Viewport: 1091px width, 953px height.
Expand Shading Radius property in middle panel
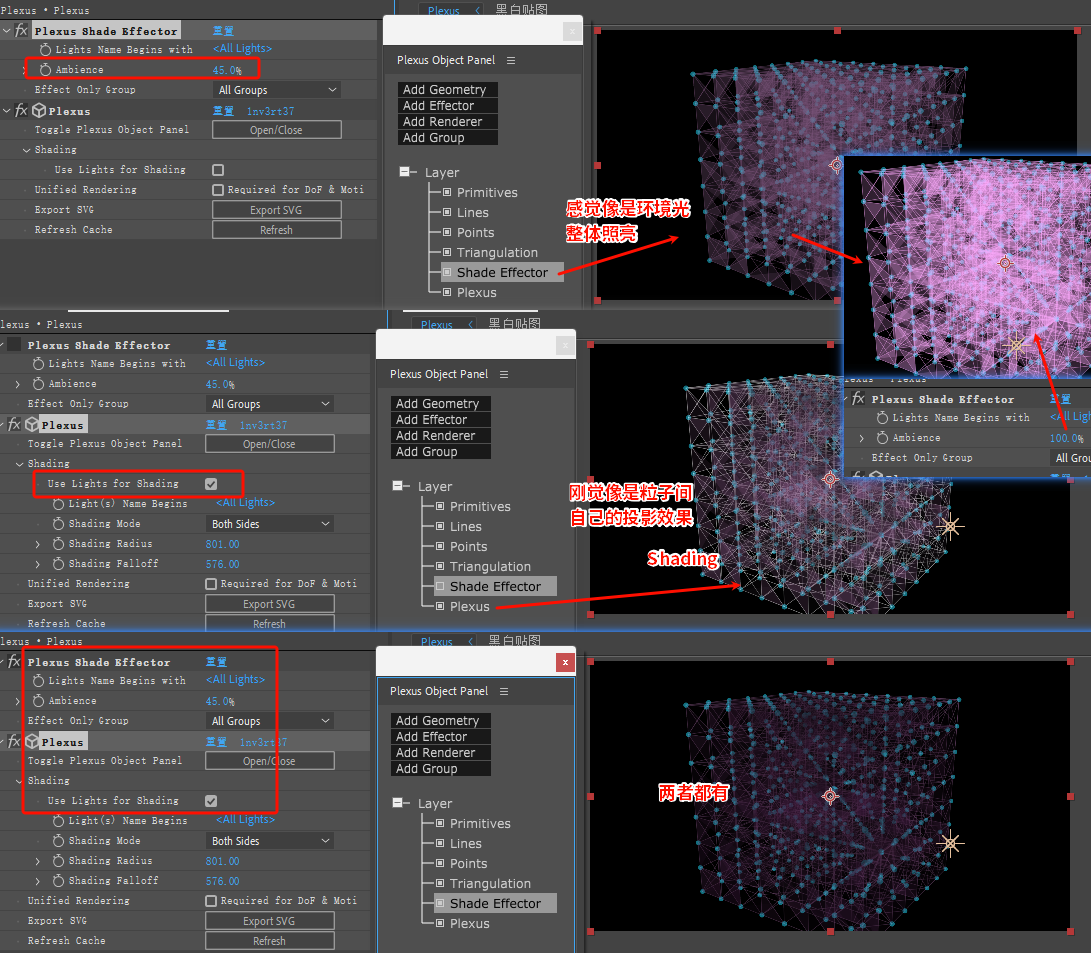tap(38, 544)
